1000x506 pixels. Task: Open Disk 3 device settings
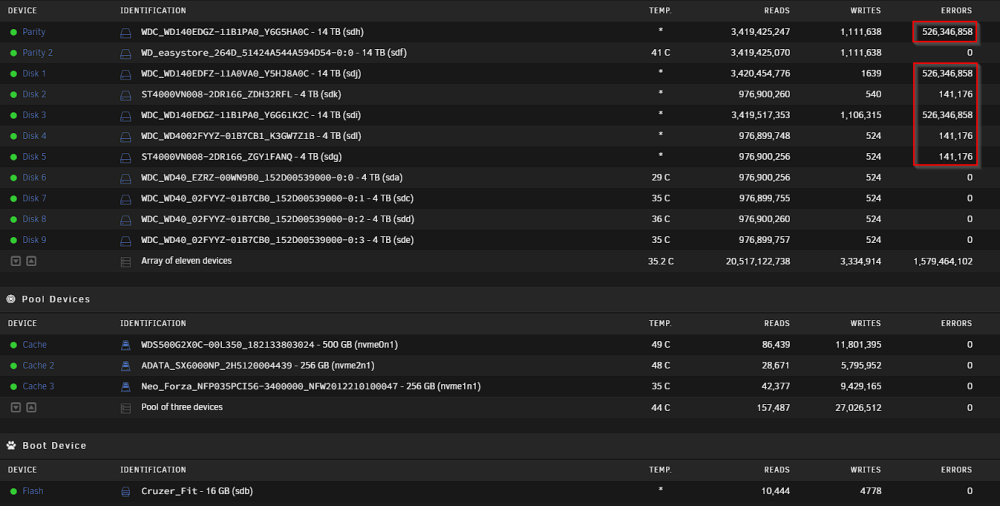pos(34,115)
